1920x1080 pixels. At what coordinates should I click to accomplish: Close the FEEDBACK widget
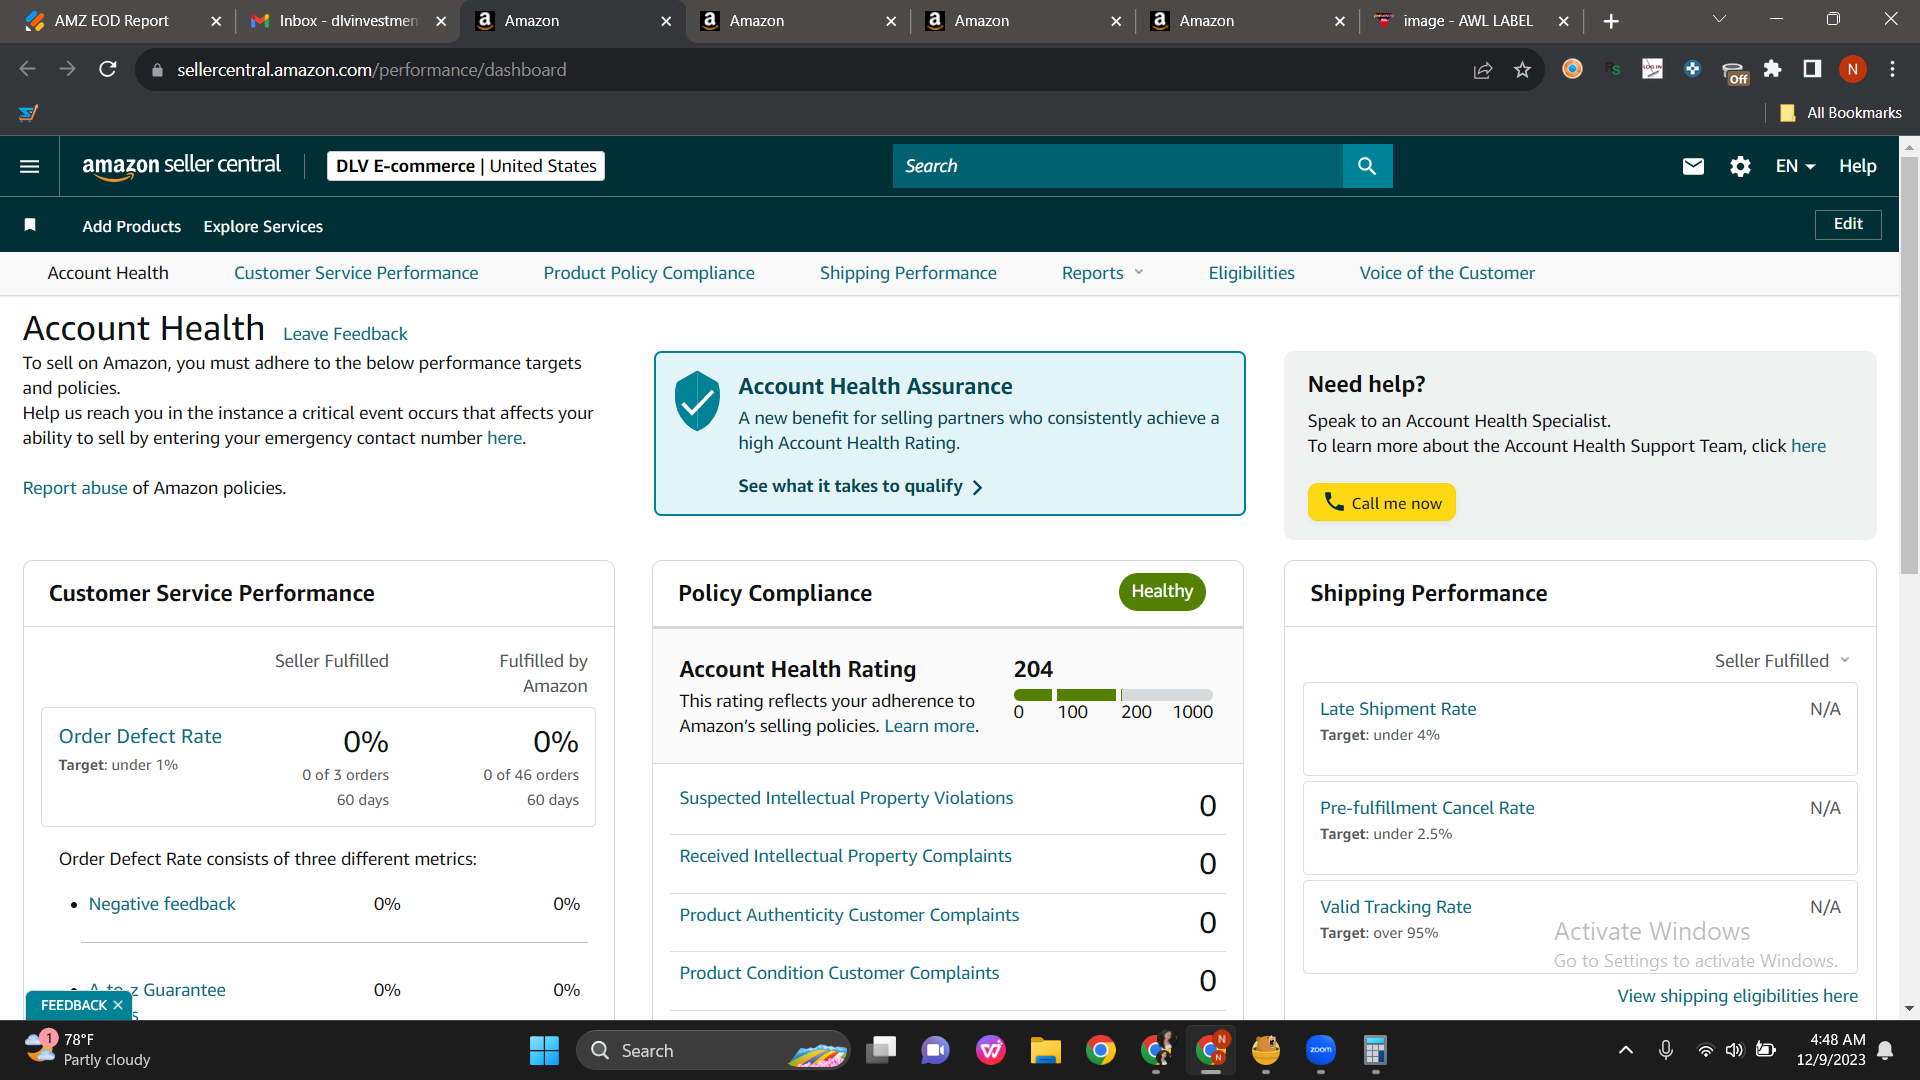118,1005
